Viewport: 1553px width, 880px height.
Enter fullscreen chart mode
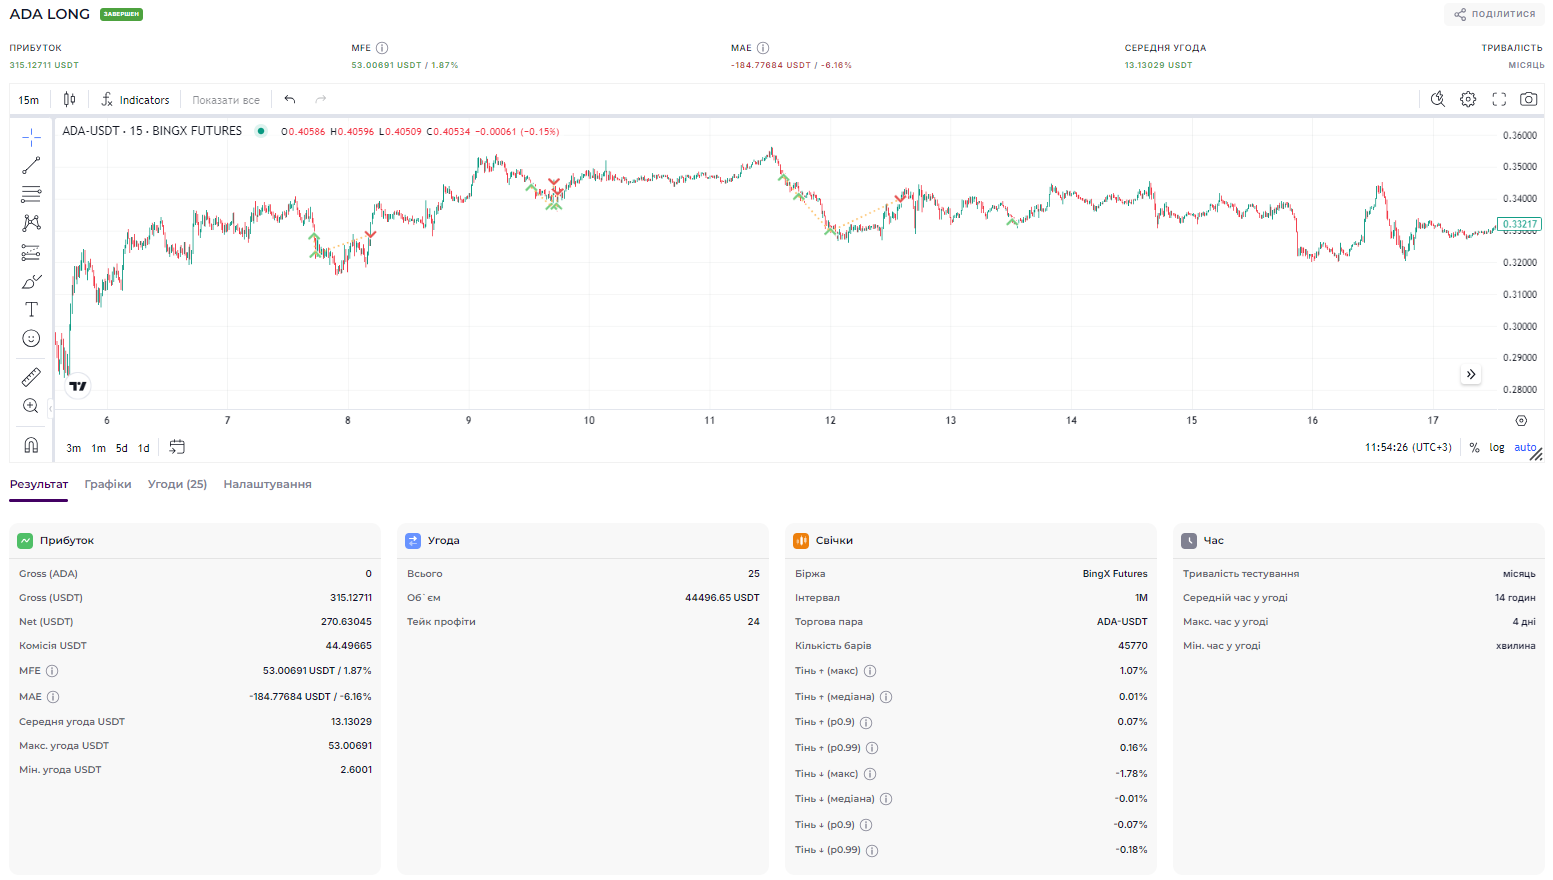[x=1498, y=99]
